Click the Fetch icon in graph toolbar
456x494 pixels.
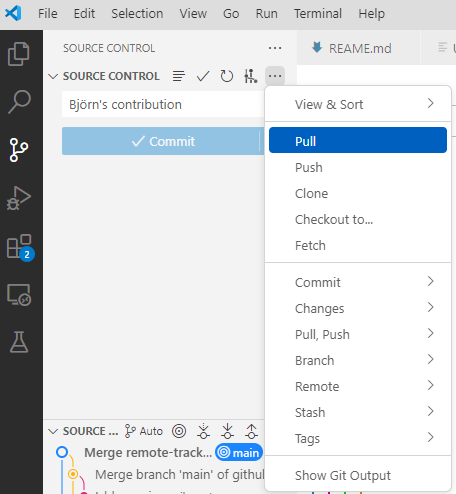coord(203,431)
